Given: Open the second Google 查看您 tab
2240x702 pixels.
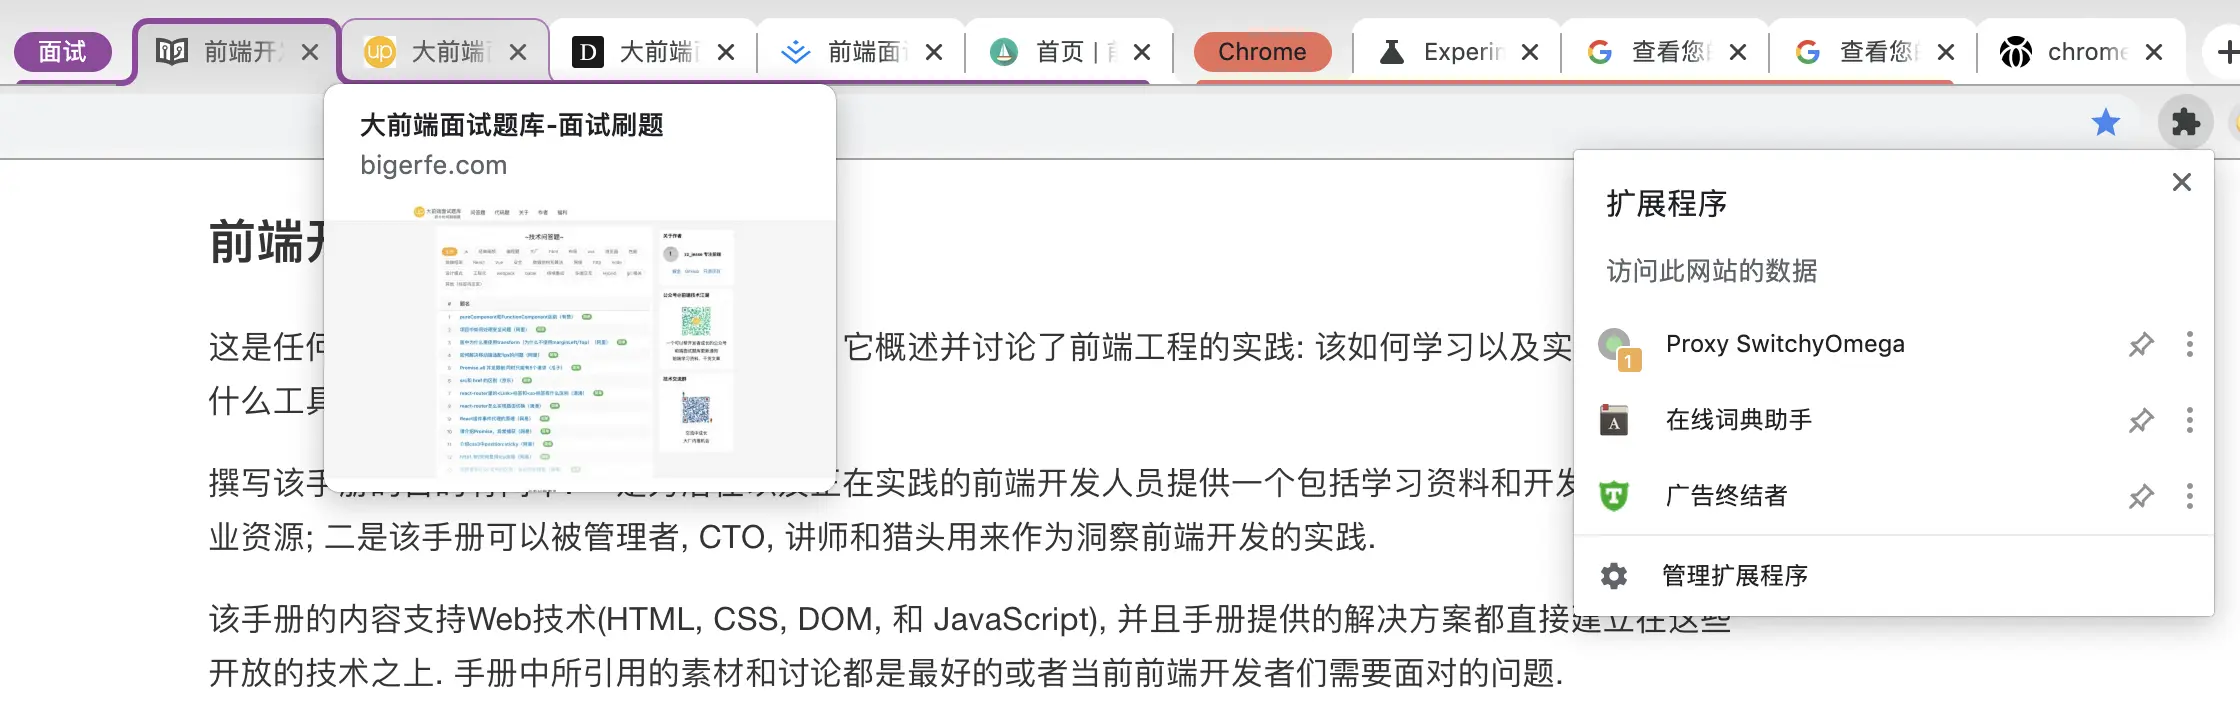Looking at the screenshot, I should (x=1873, y=52).
